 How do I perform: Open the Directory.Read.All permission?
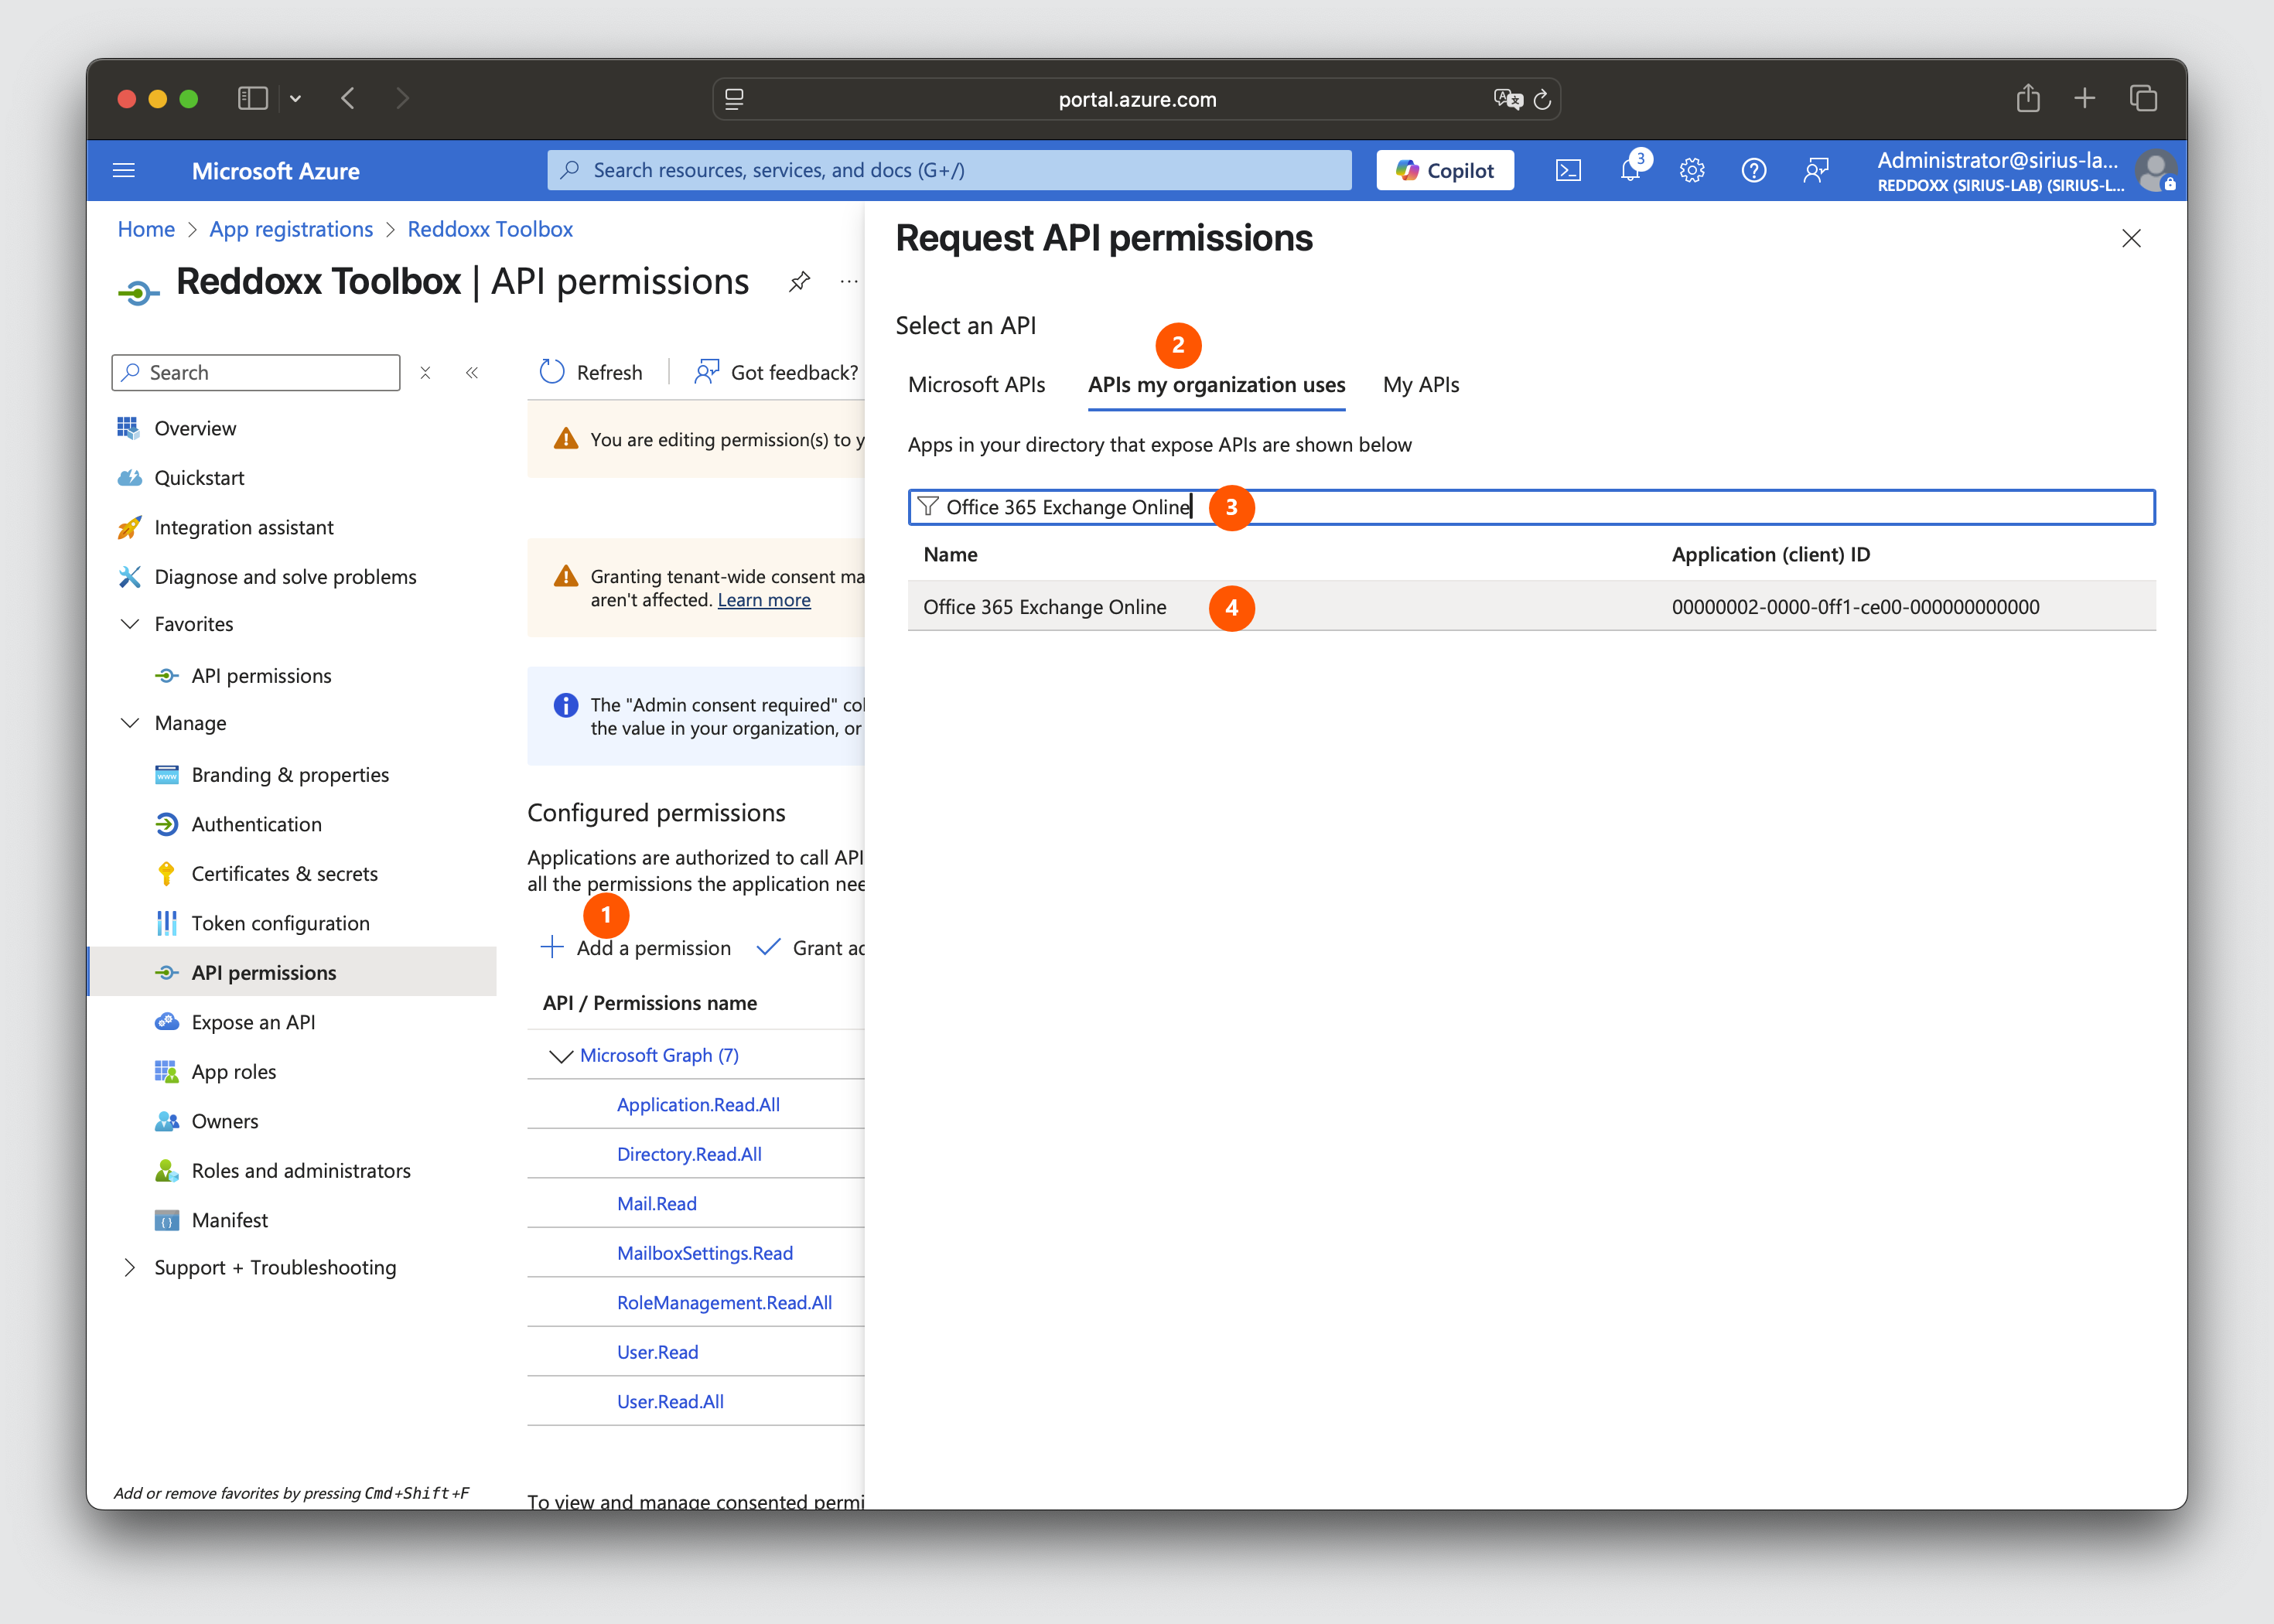tap(689, 1154)
